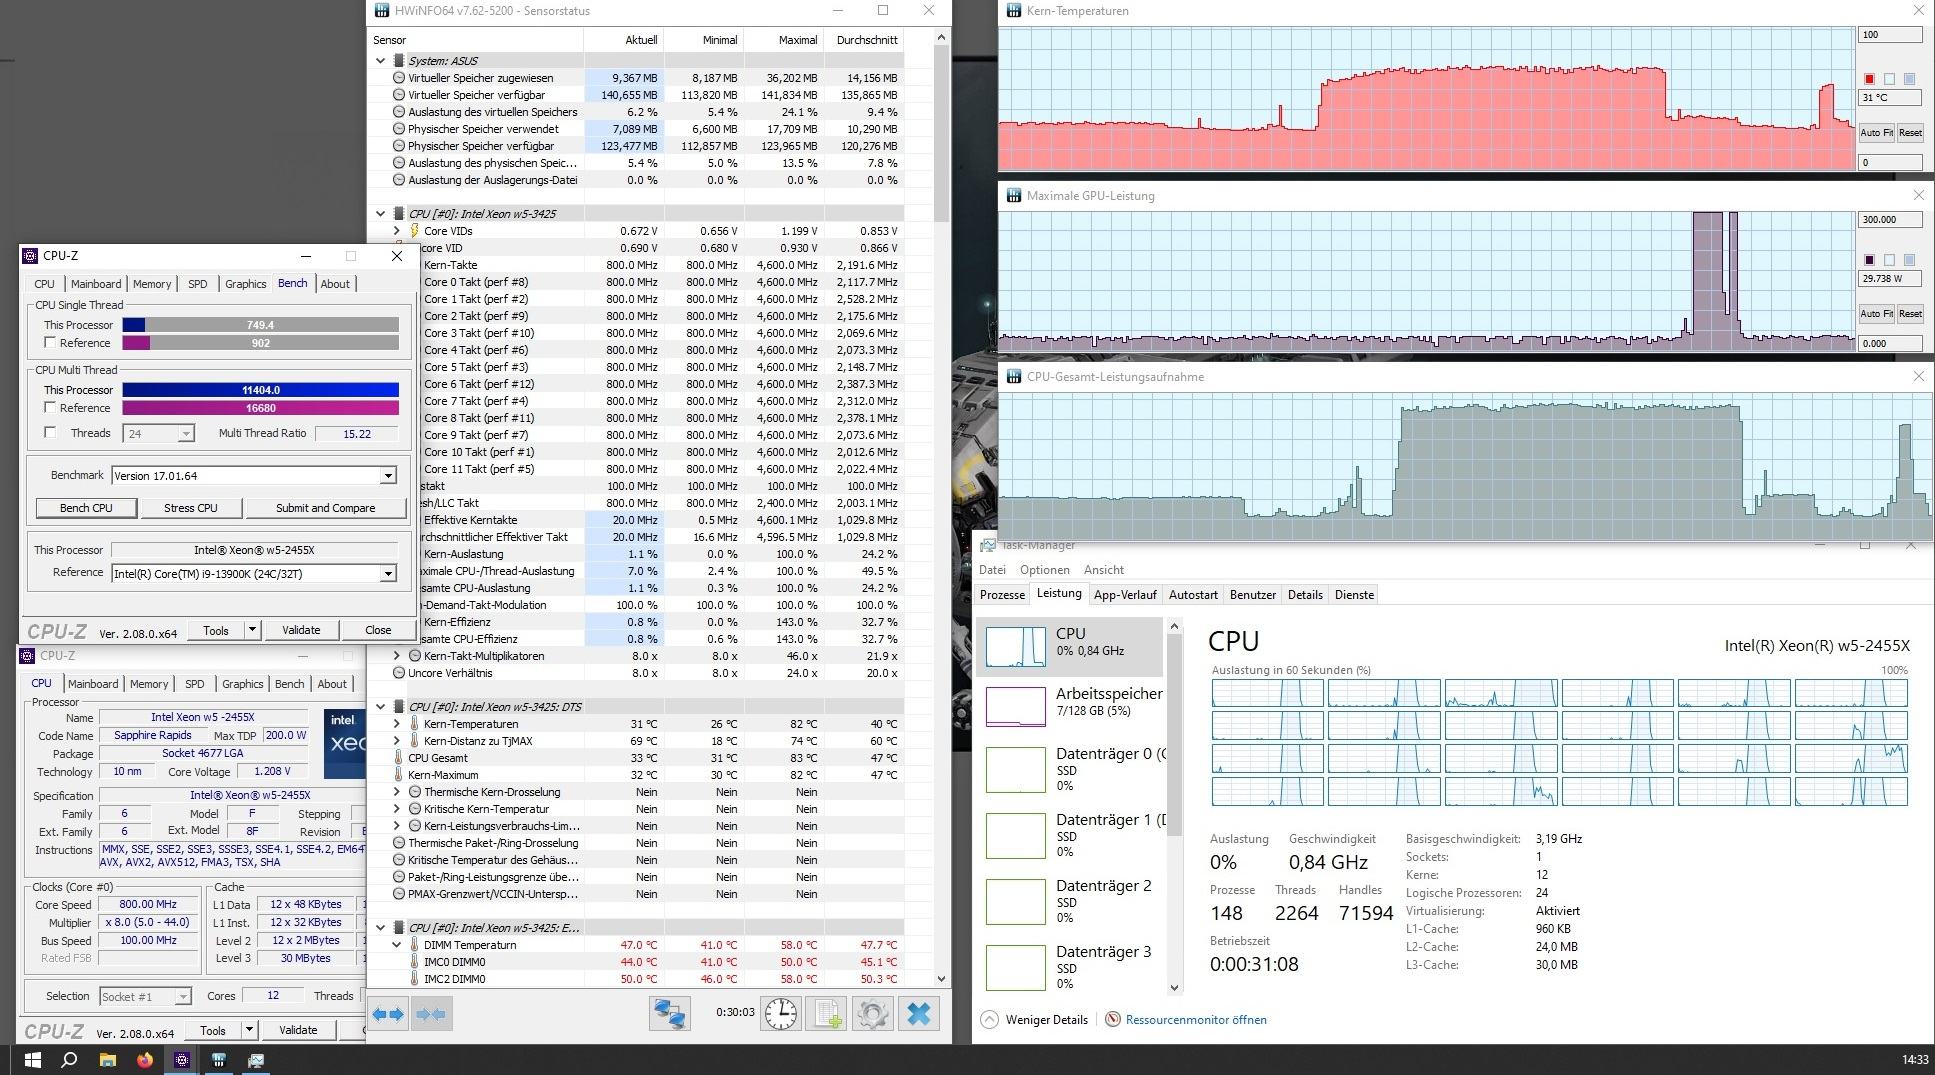The image size is (1935, 1075).
Task: Click max value field showing 300.000
Action: point(1890,220)
